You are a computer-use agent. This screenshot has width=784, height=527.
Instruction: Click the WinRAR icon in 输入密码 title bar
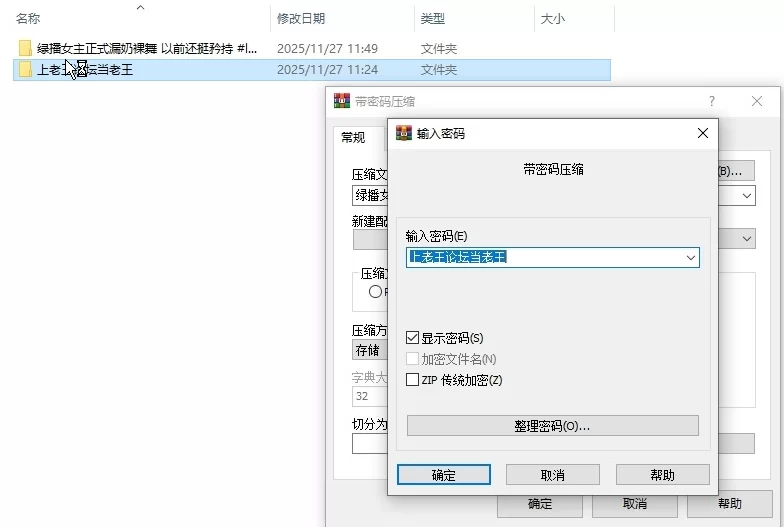pyautogui.click(x=404, y=133)
